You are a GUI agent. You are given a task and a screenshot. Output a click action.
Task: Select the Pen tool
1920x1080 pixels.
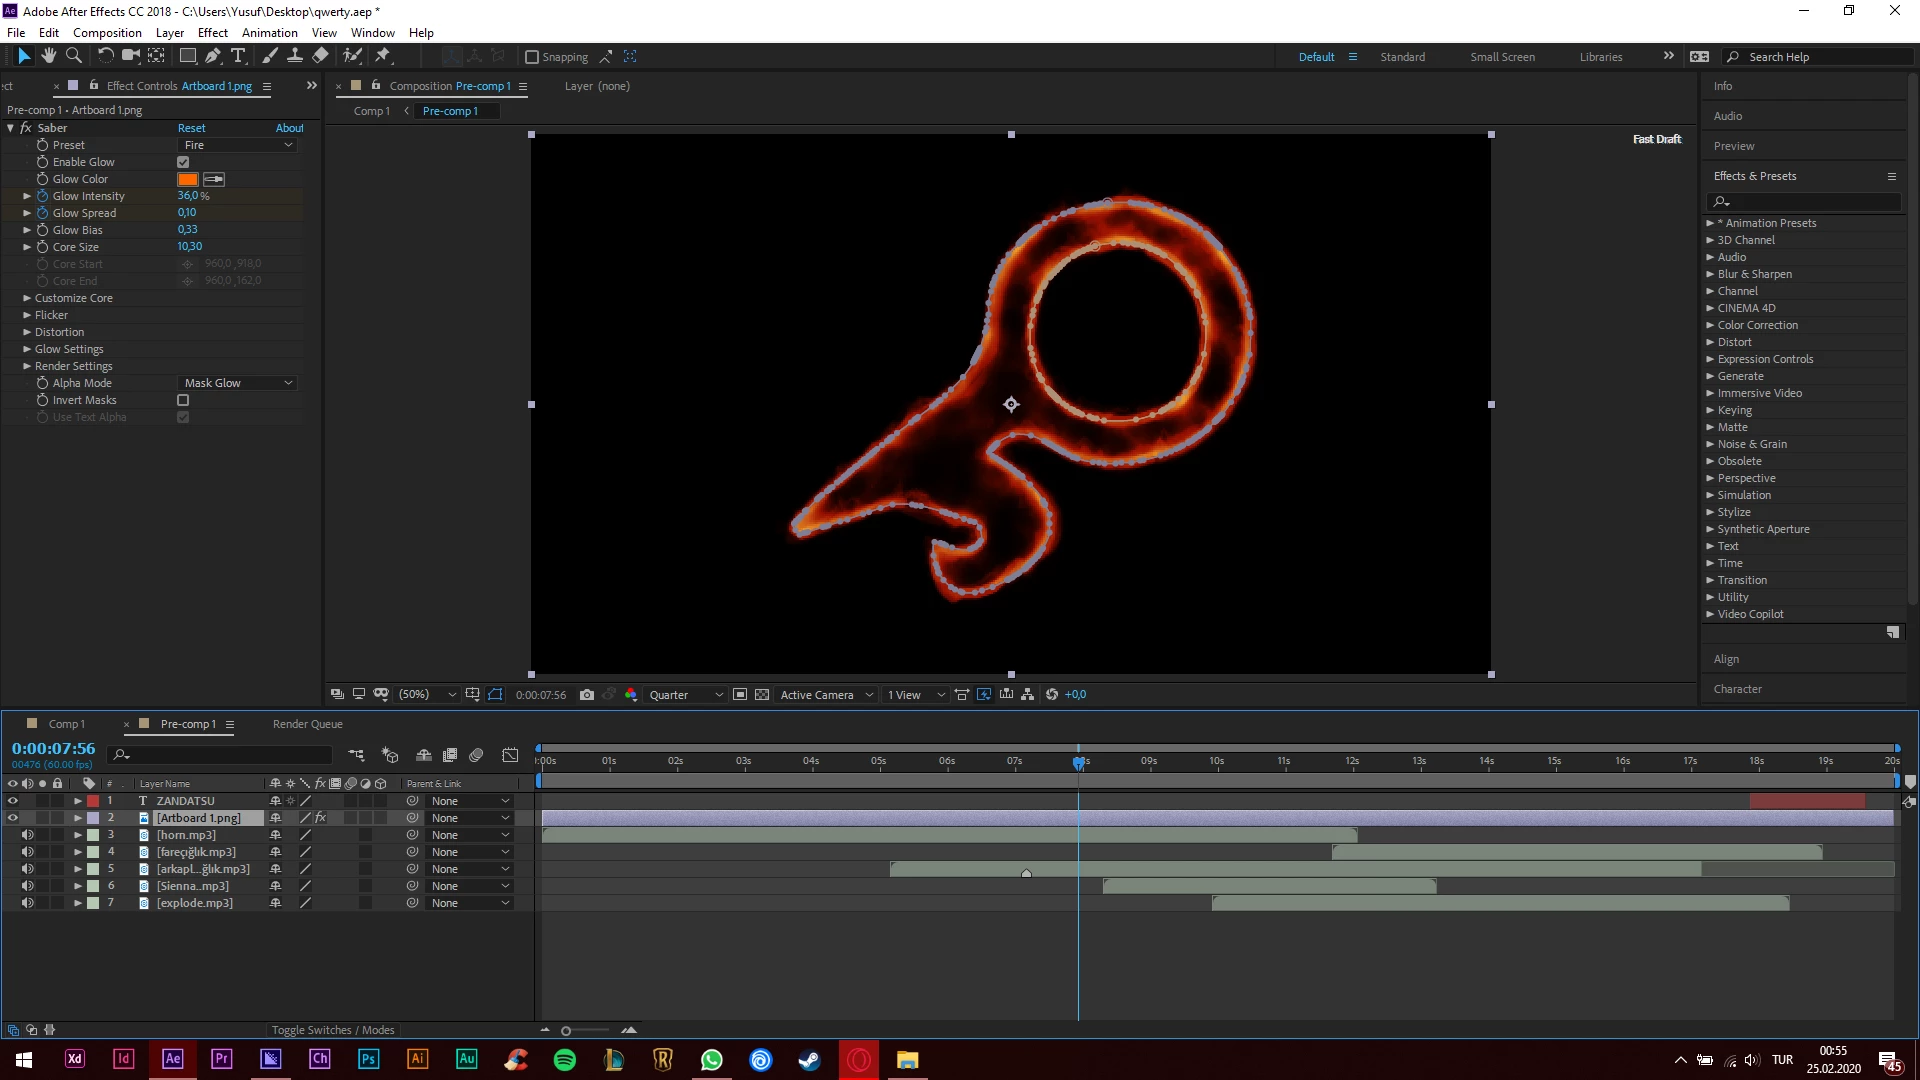coord(212,56)
